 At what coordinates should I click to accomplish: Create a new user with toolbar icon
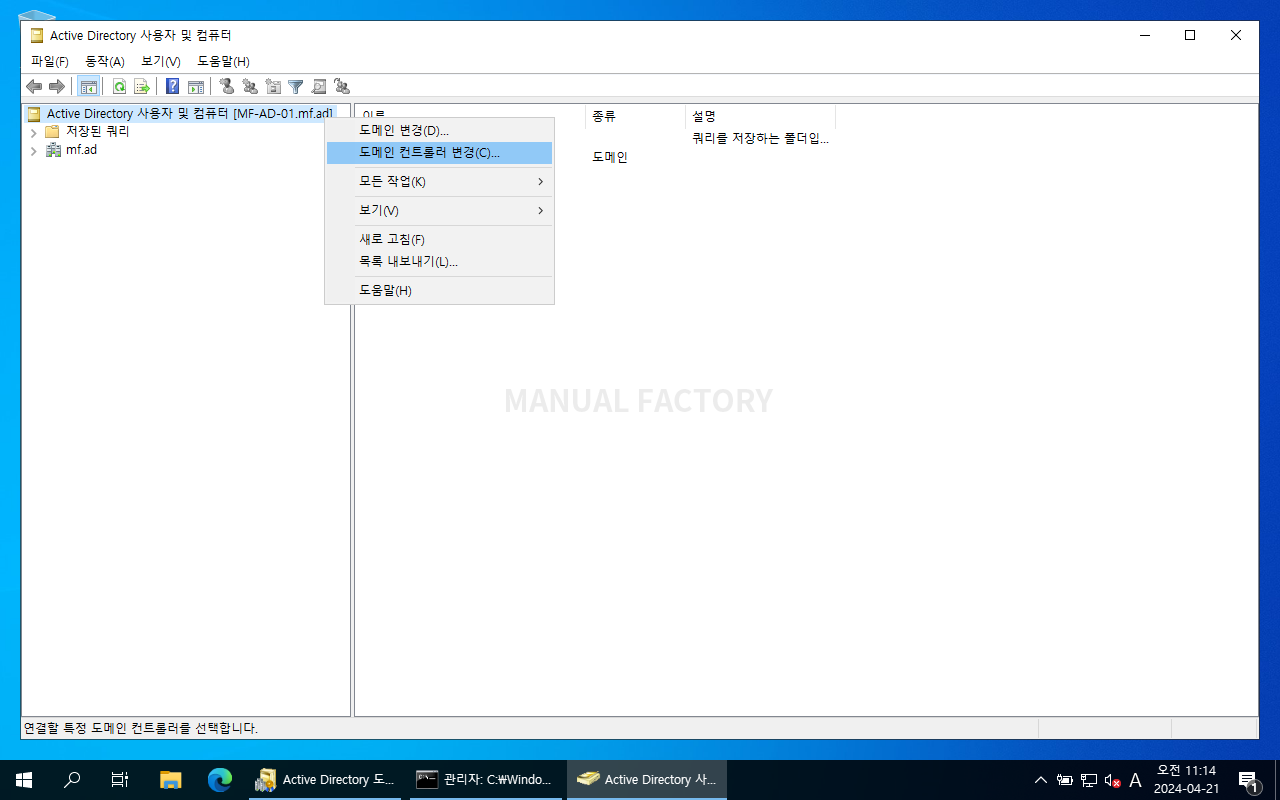pyautogui.click(x=227, y=87)
